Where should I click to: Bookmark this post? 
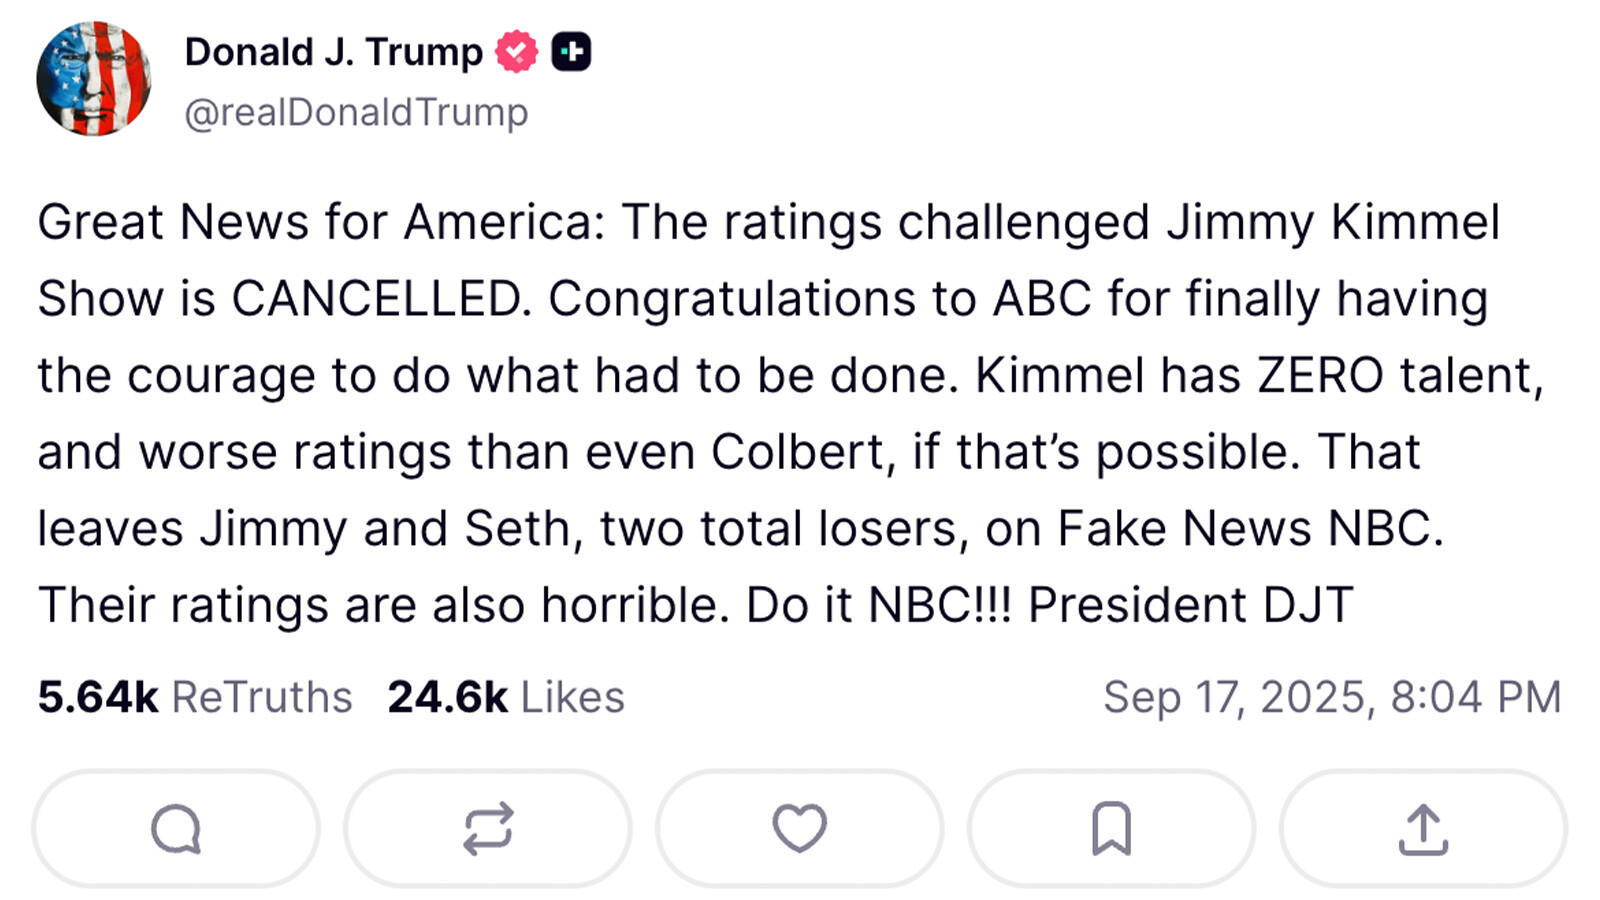(1111, 828)
